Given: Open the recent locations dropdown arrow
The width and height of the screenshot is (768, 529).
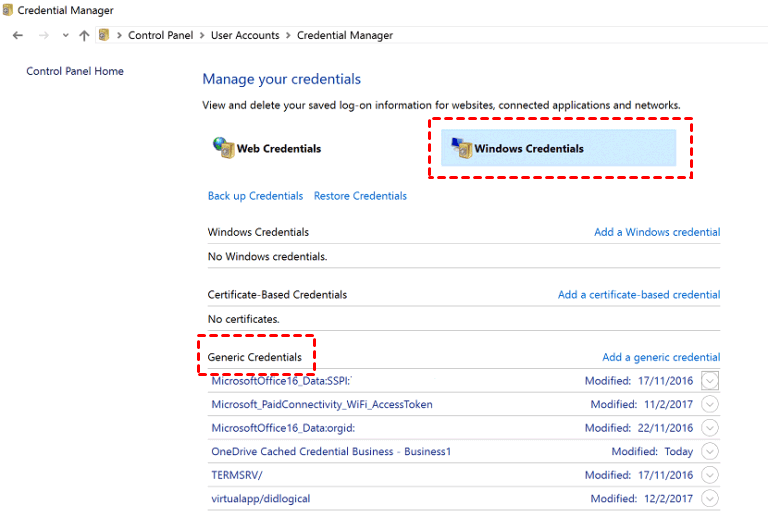Looking at the screenshot, I should [65, 35].
